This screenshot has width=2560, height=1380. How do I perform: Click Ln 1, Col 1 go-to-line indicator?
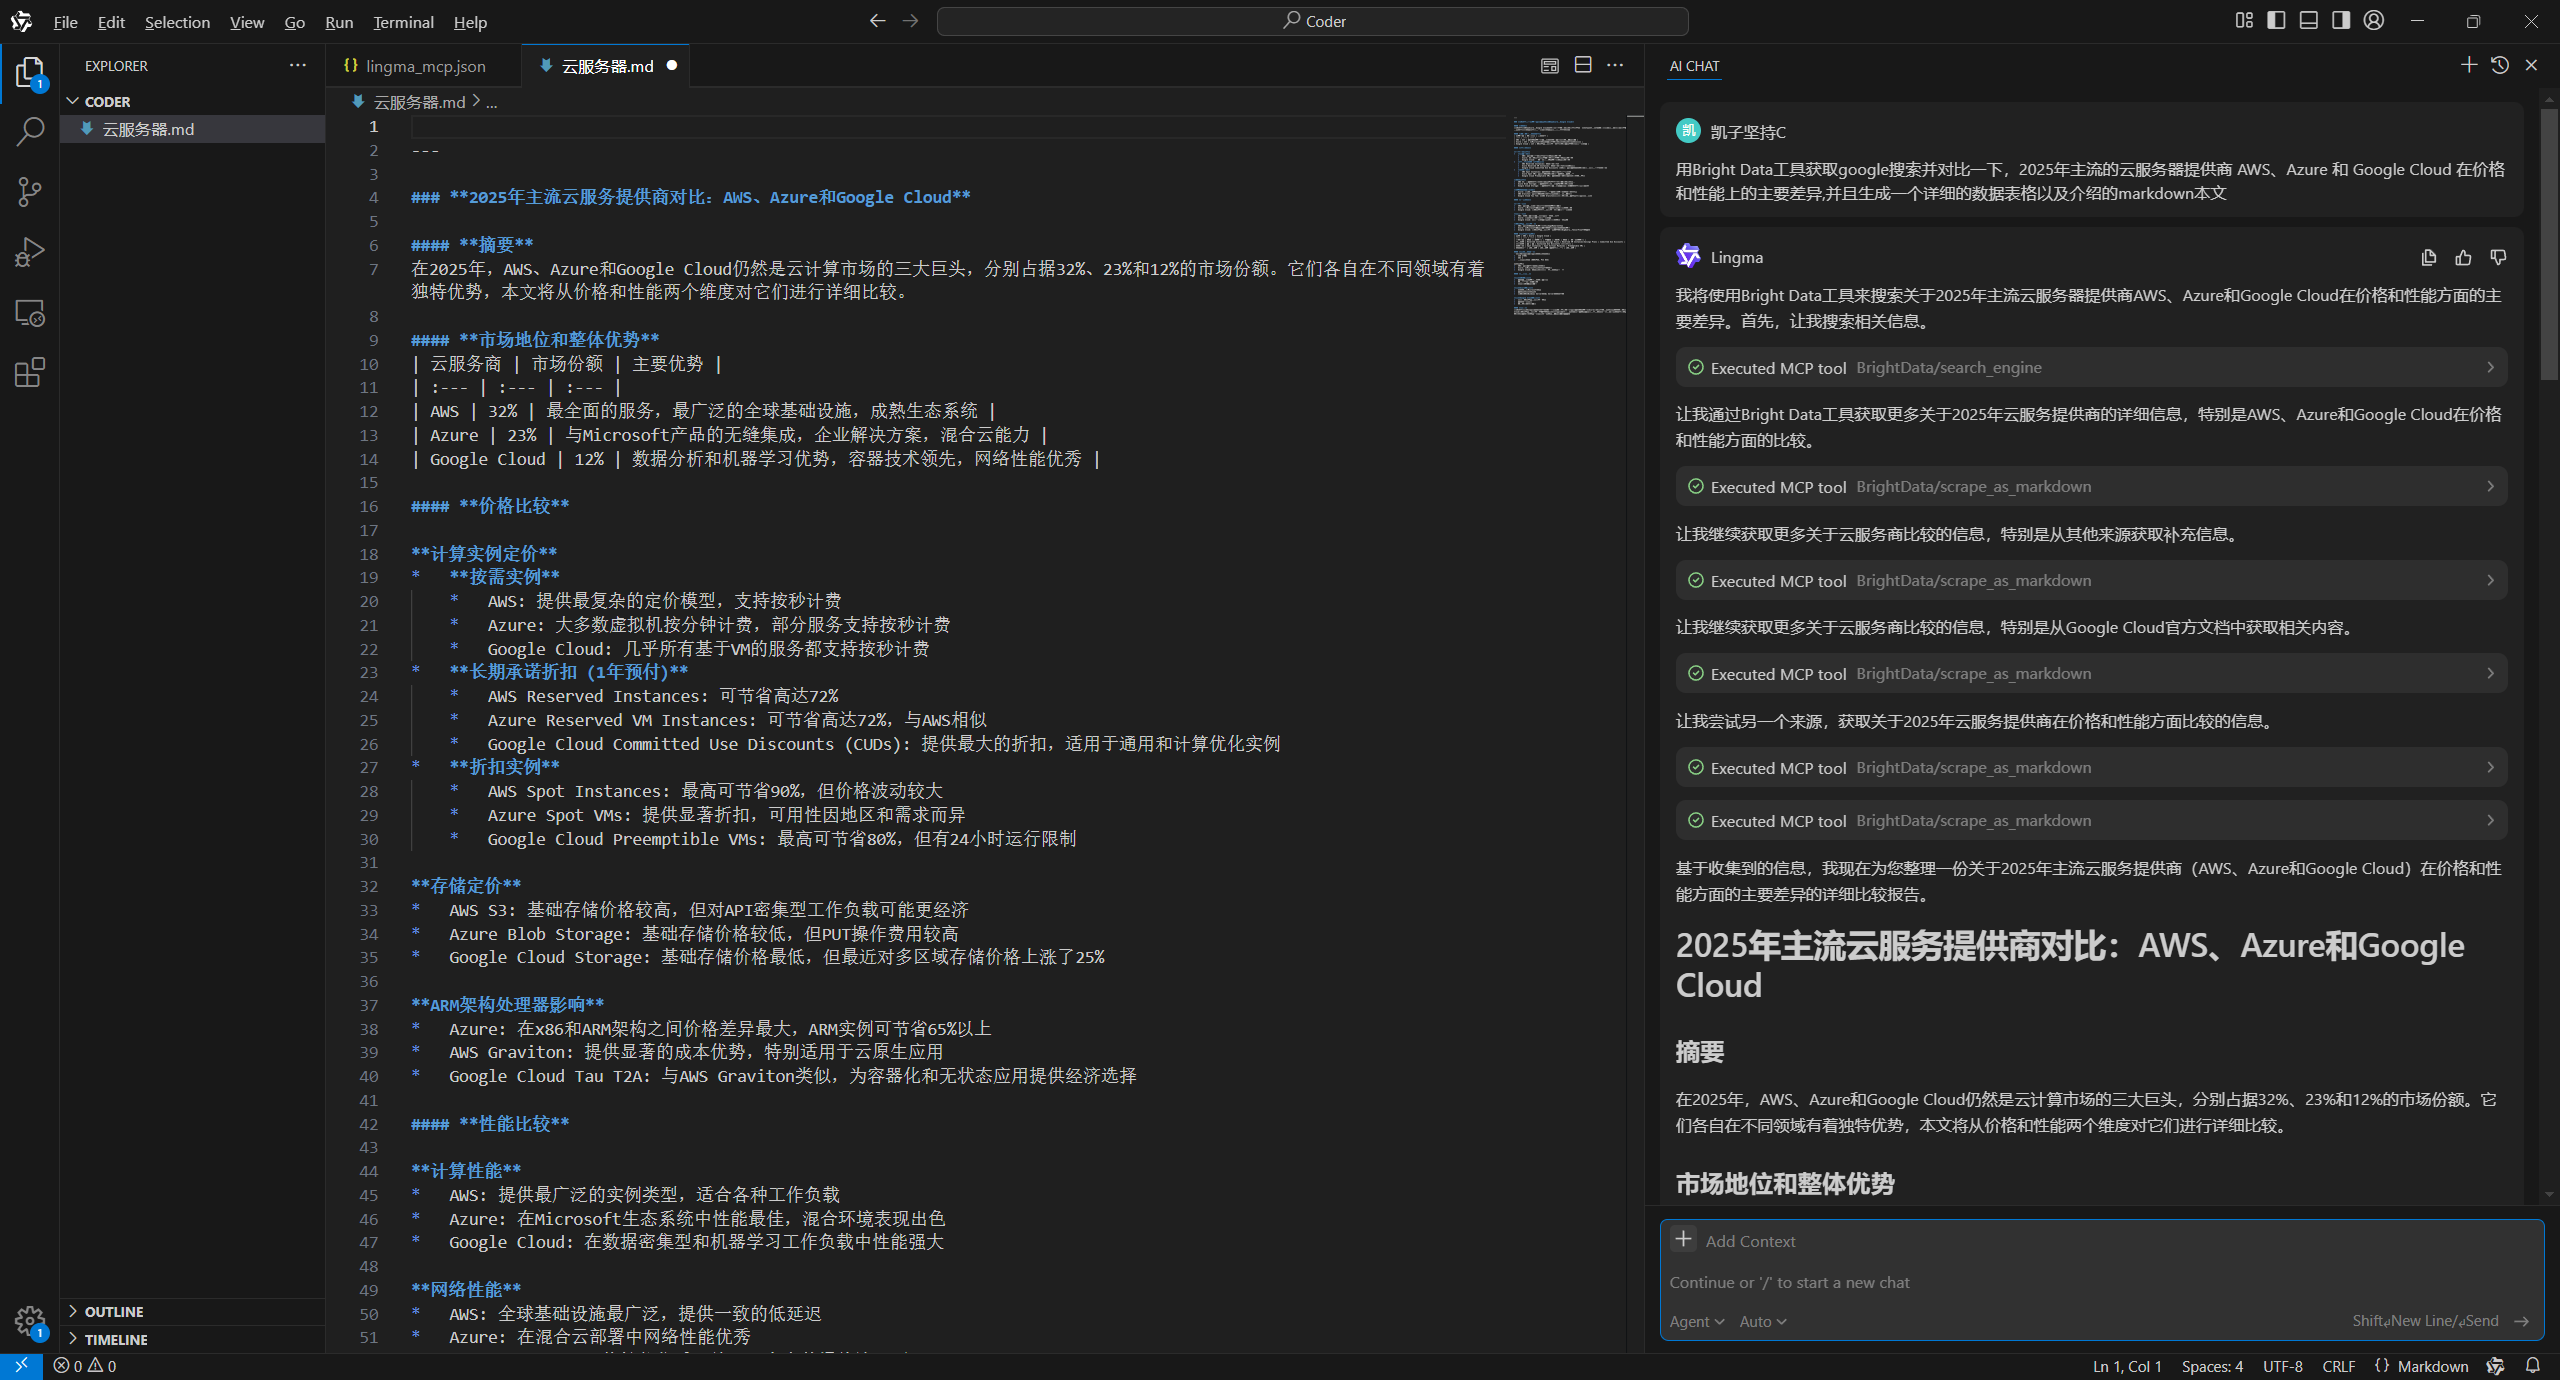[2127, 1366]
